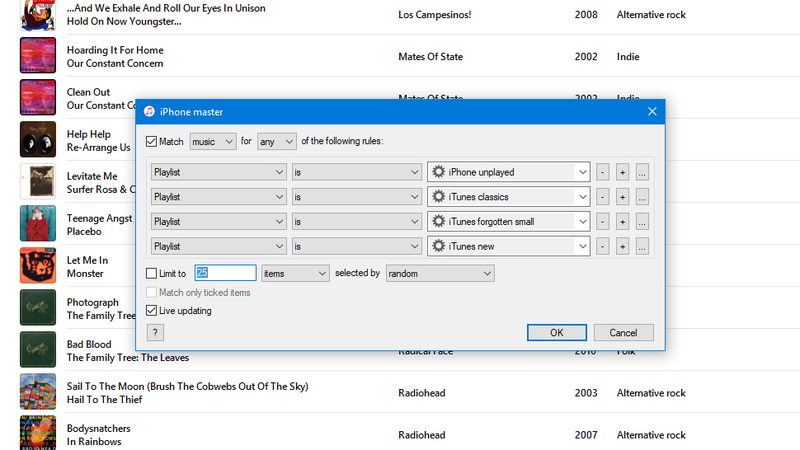Open 'is' operator dropdown in iTunes forgotten small row
This screenshot has height=450, width=800.
(x=357, y=221)
